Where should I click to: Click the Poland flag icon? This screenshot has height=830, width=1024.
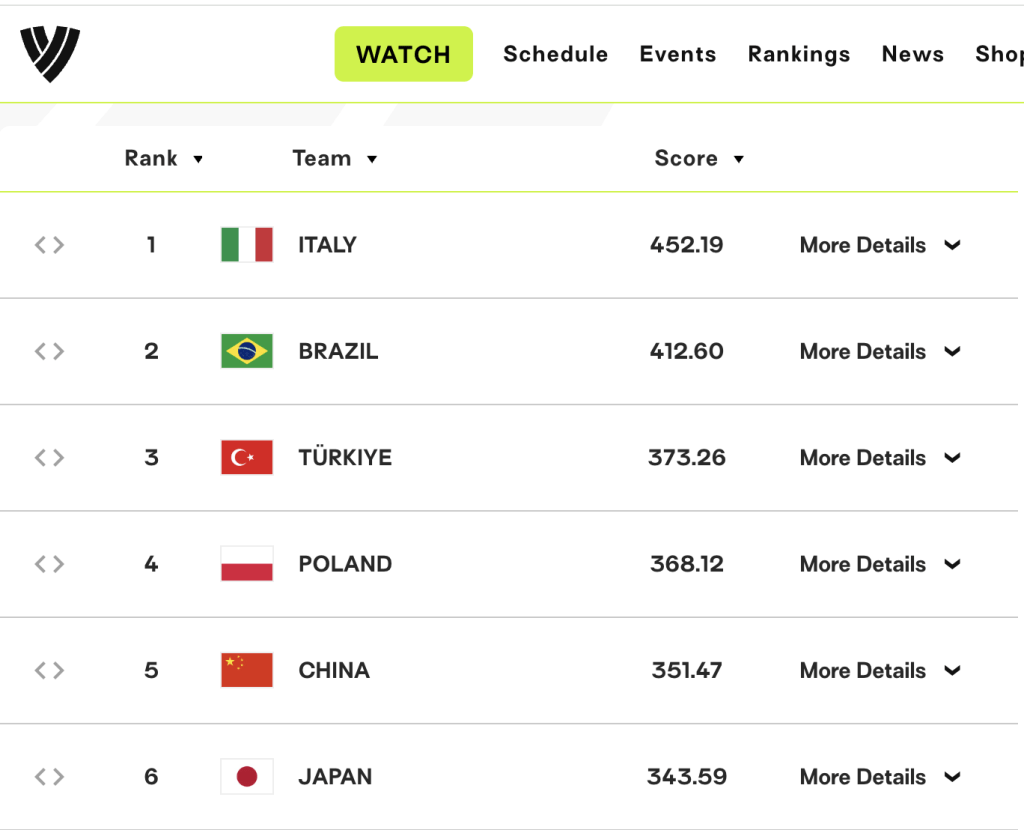pyautogui.click(x=247, y=564)
